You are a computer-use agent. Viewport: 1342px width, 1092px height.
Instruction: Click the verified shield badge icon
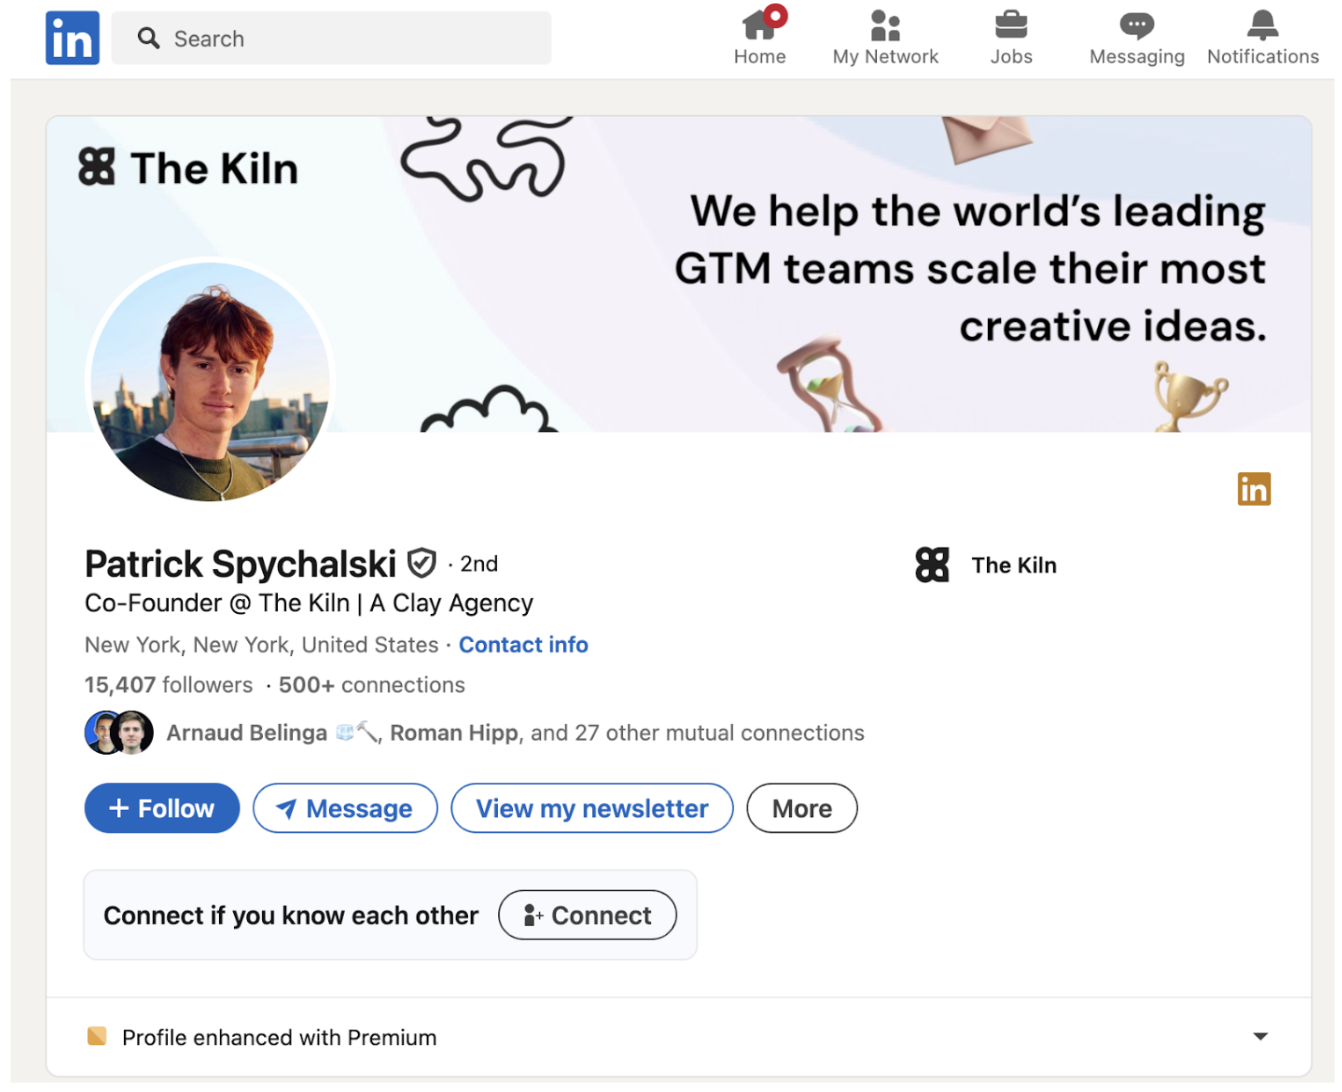point(422,564)
